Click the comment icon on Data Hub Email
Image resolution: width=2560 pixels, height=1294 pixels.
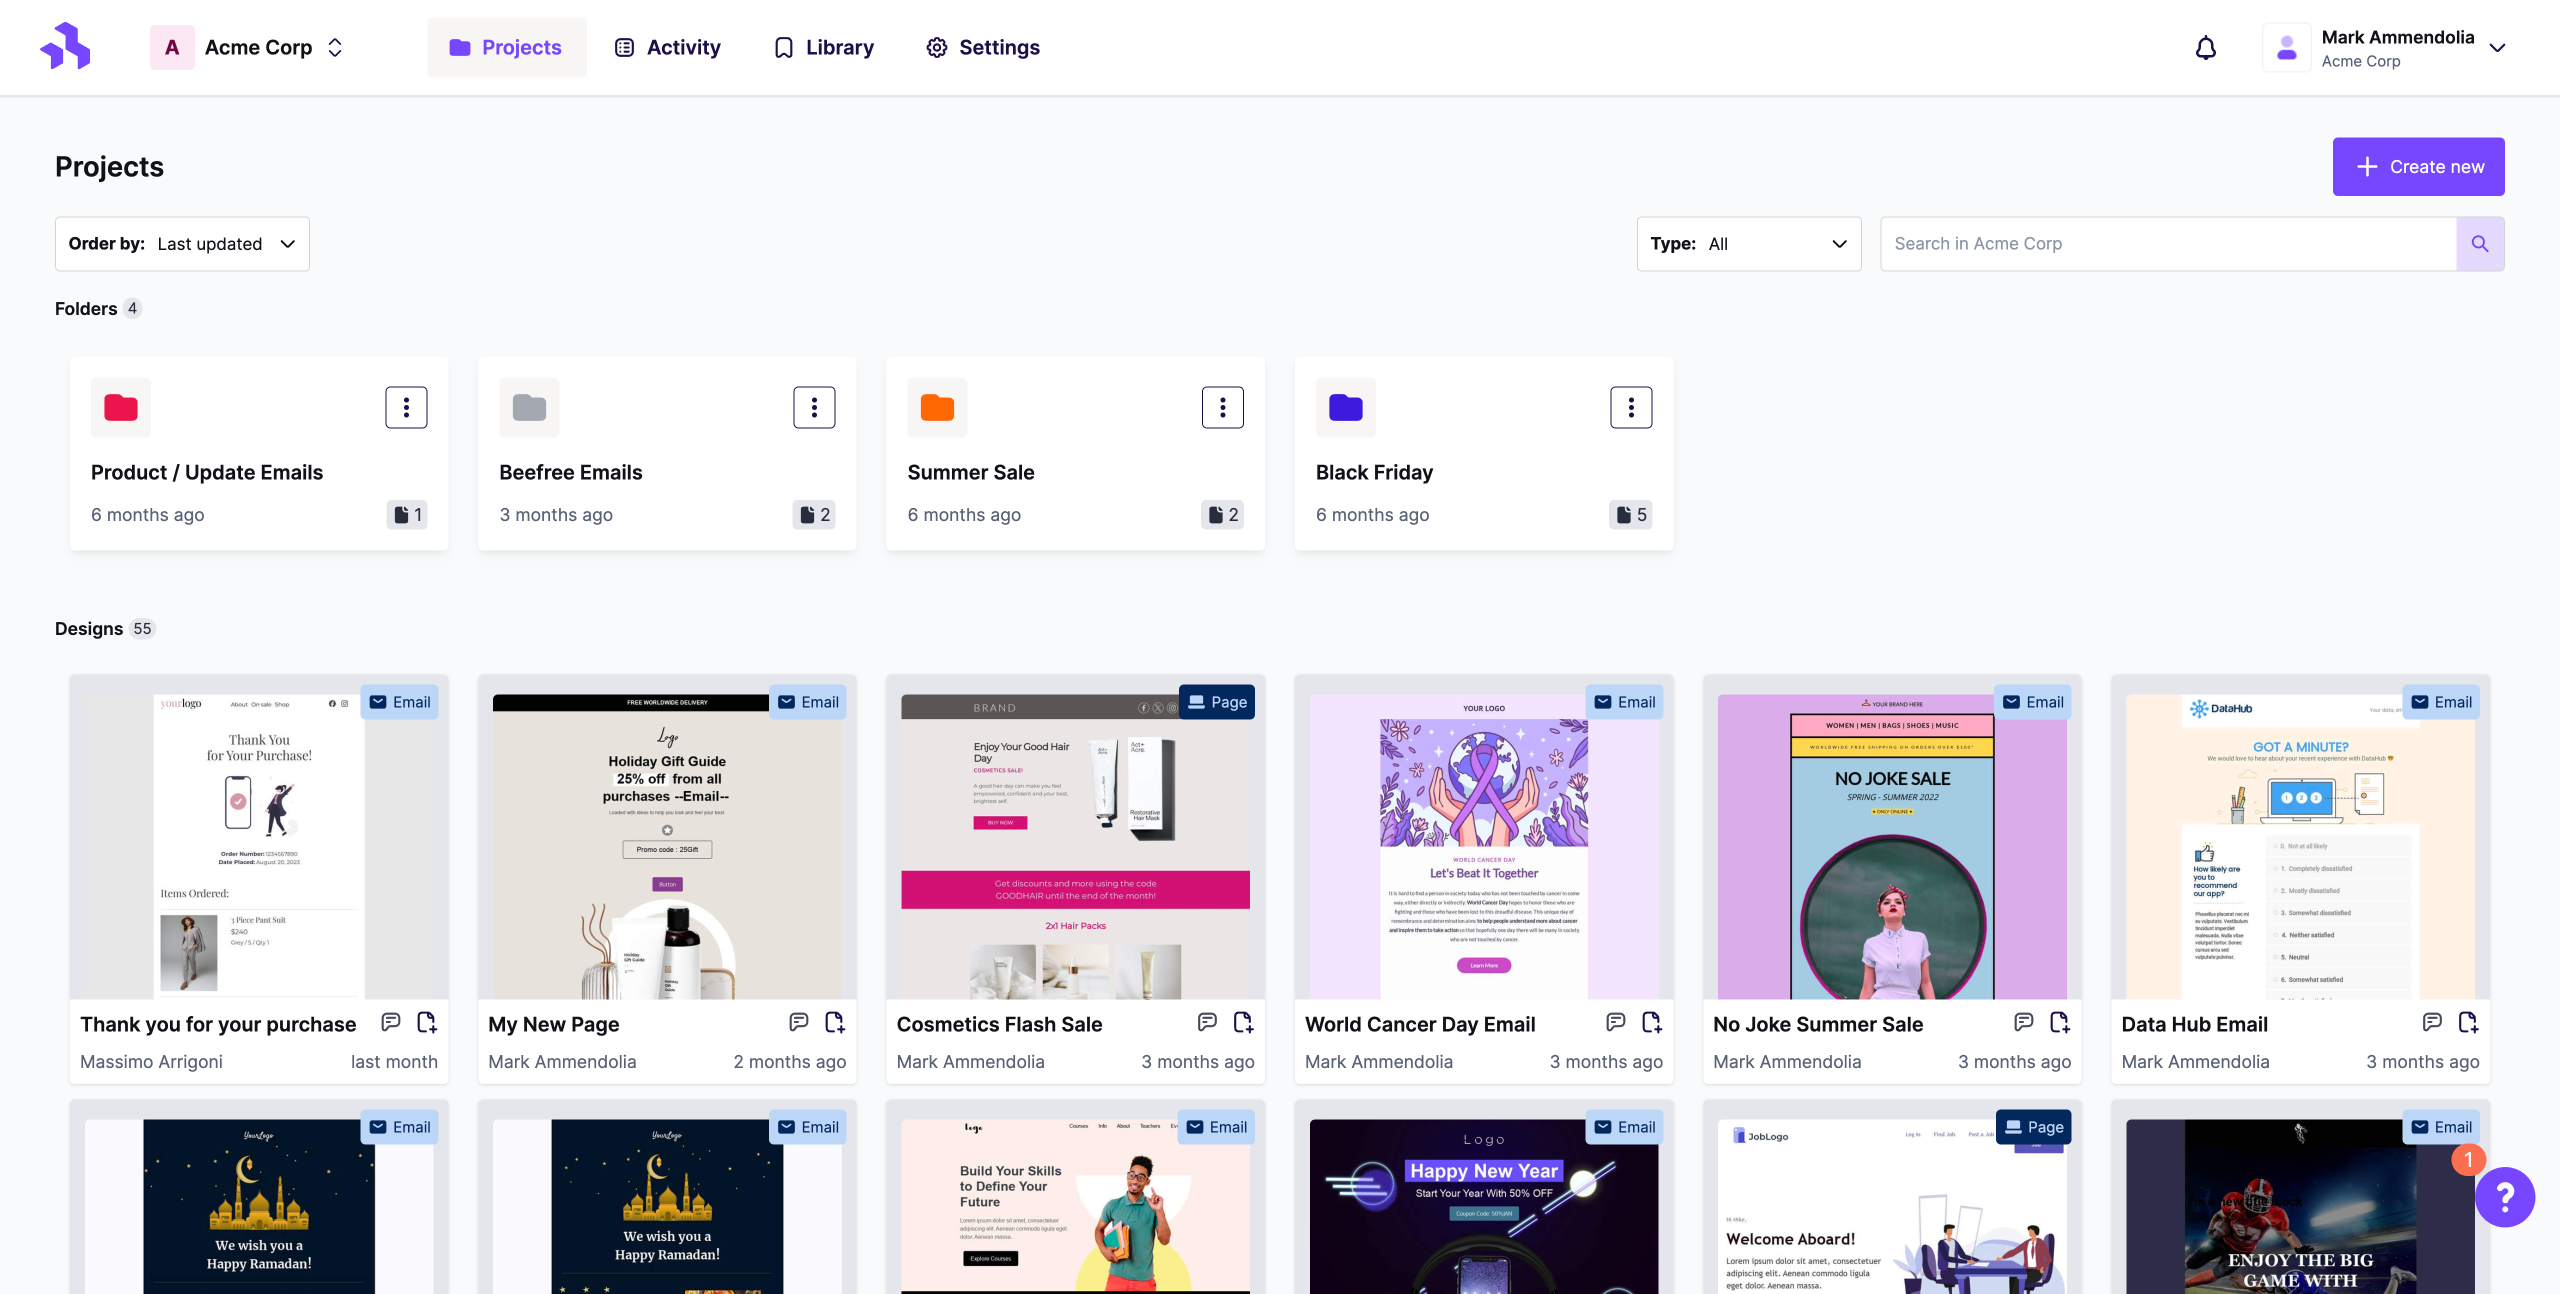click(2432, 1022)
